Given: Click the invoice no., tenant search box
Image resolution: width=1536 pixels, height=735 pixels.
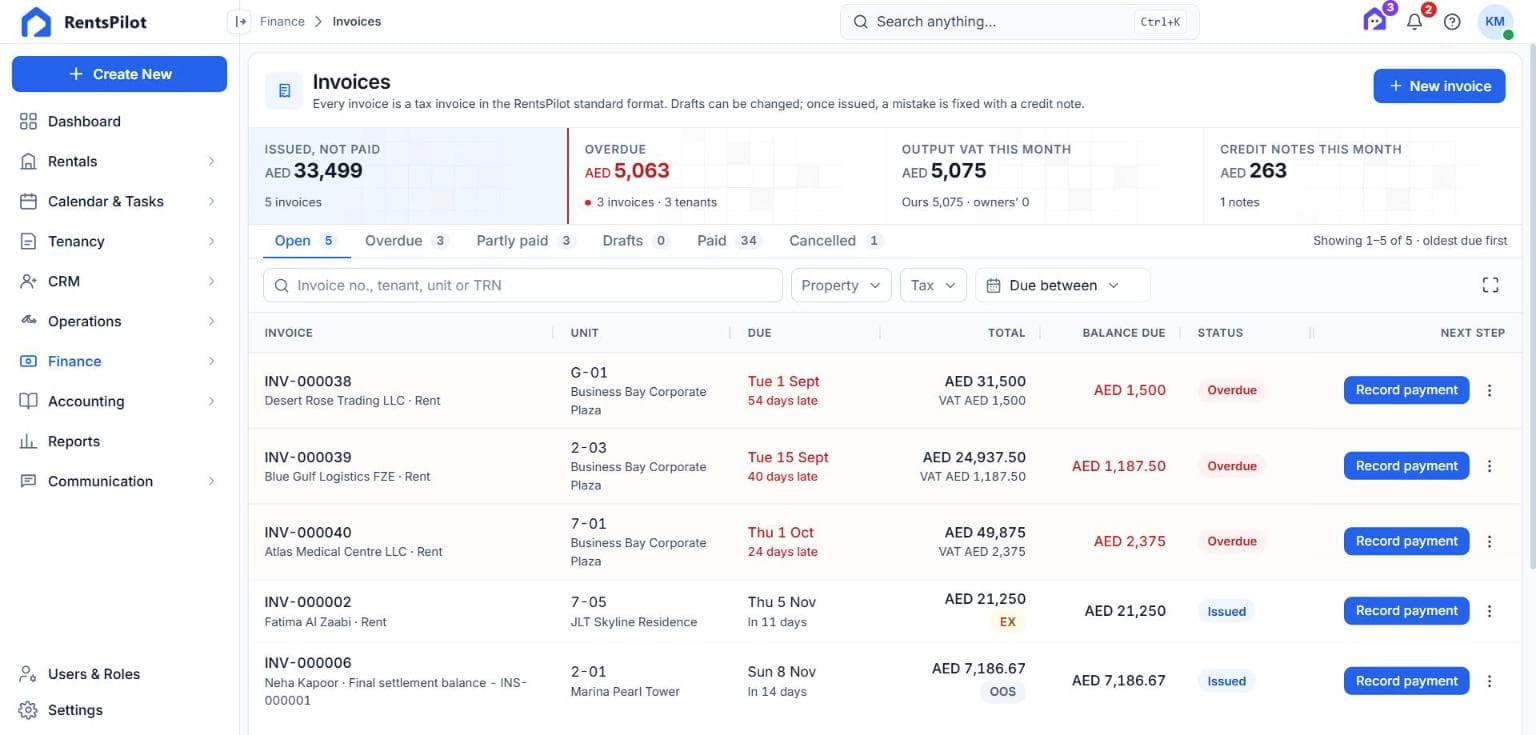Looking at the screenshot, I should [x=522, y=285].
